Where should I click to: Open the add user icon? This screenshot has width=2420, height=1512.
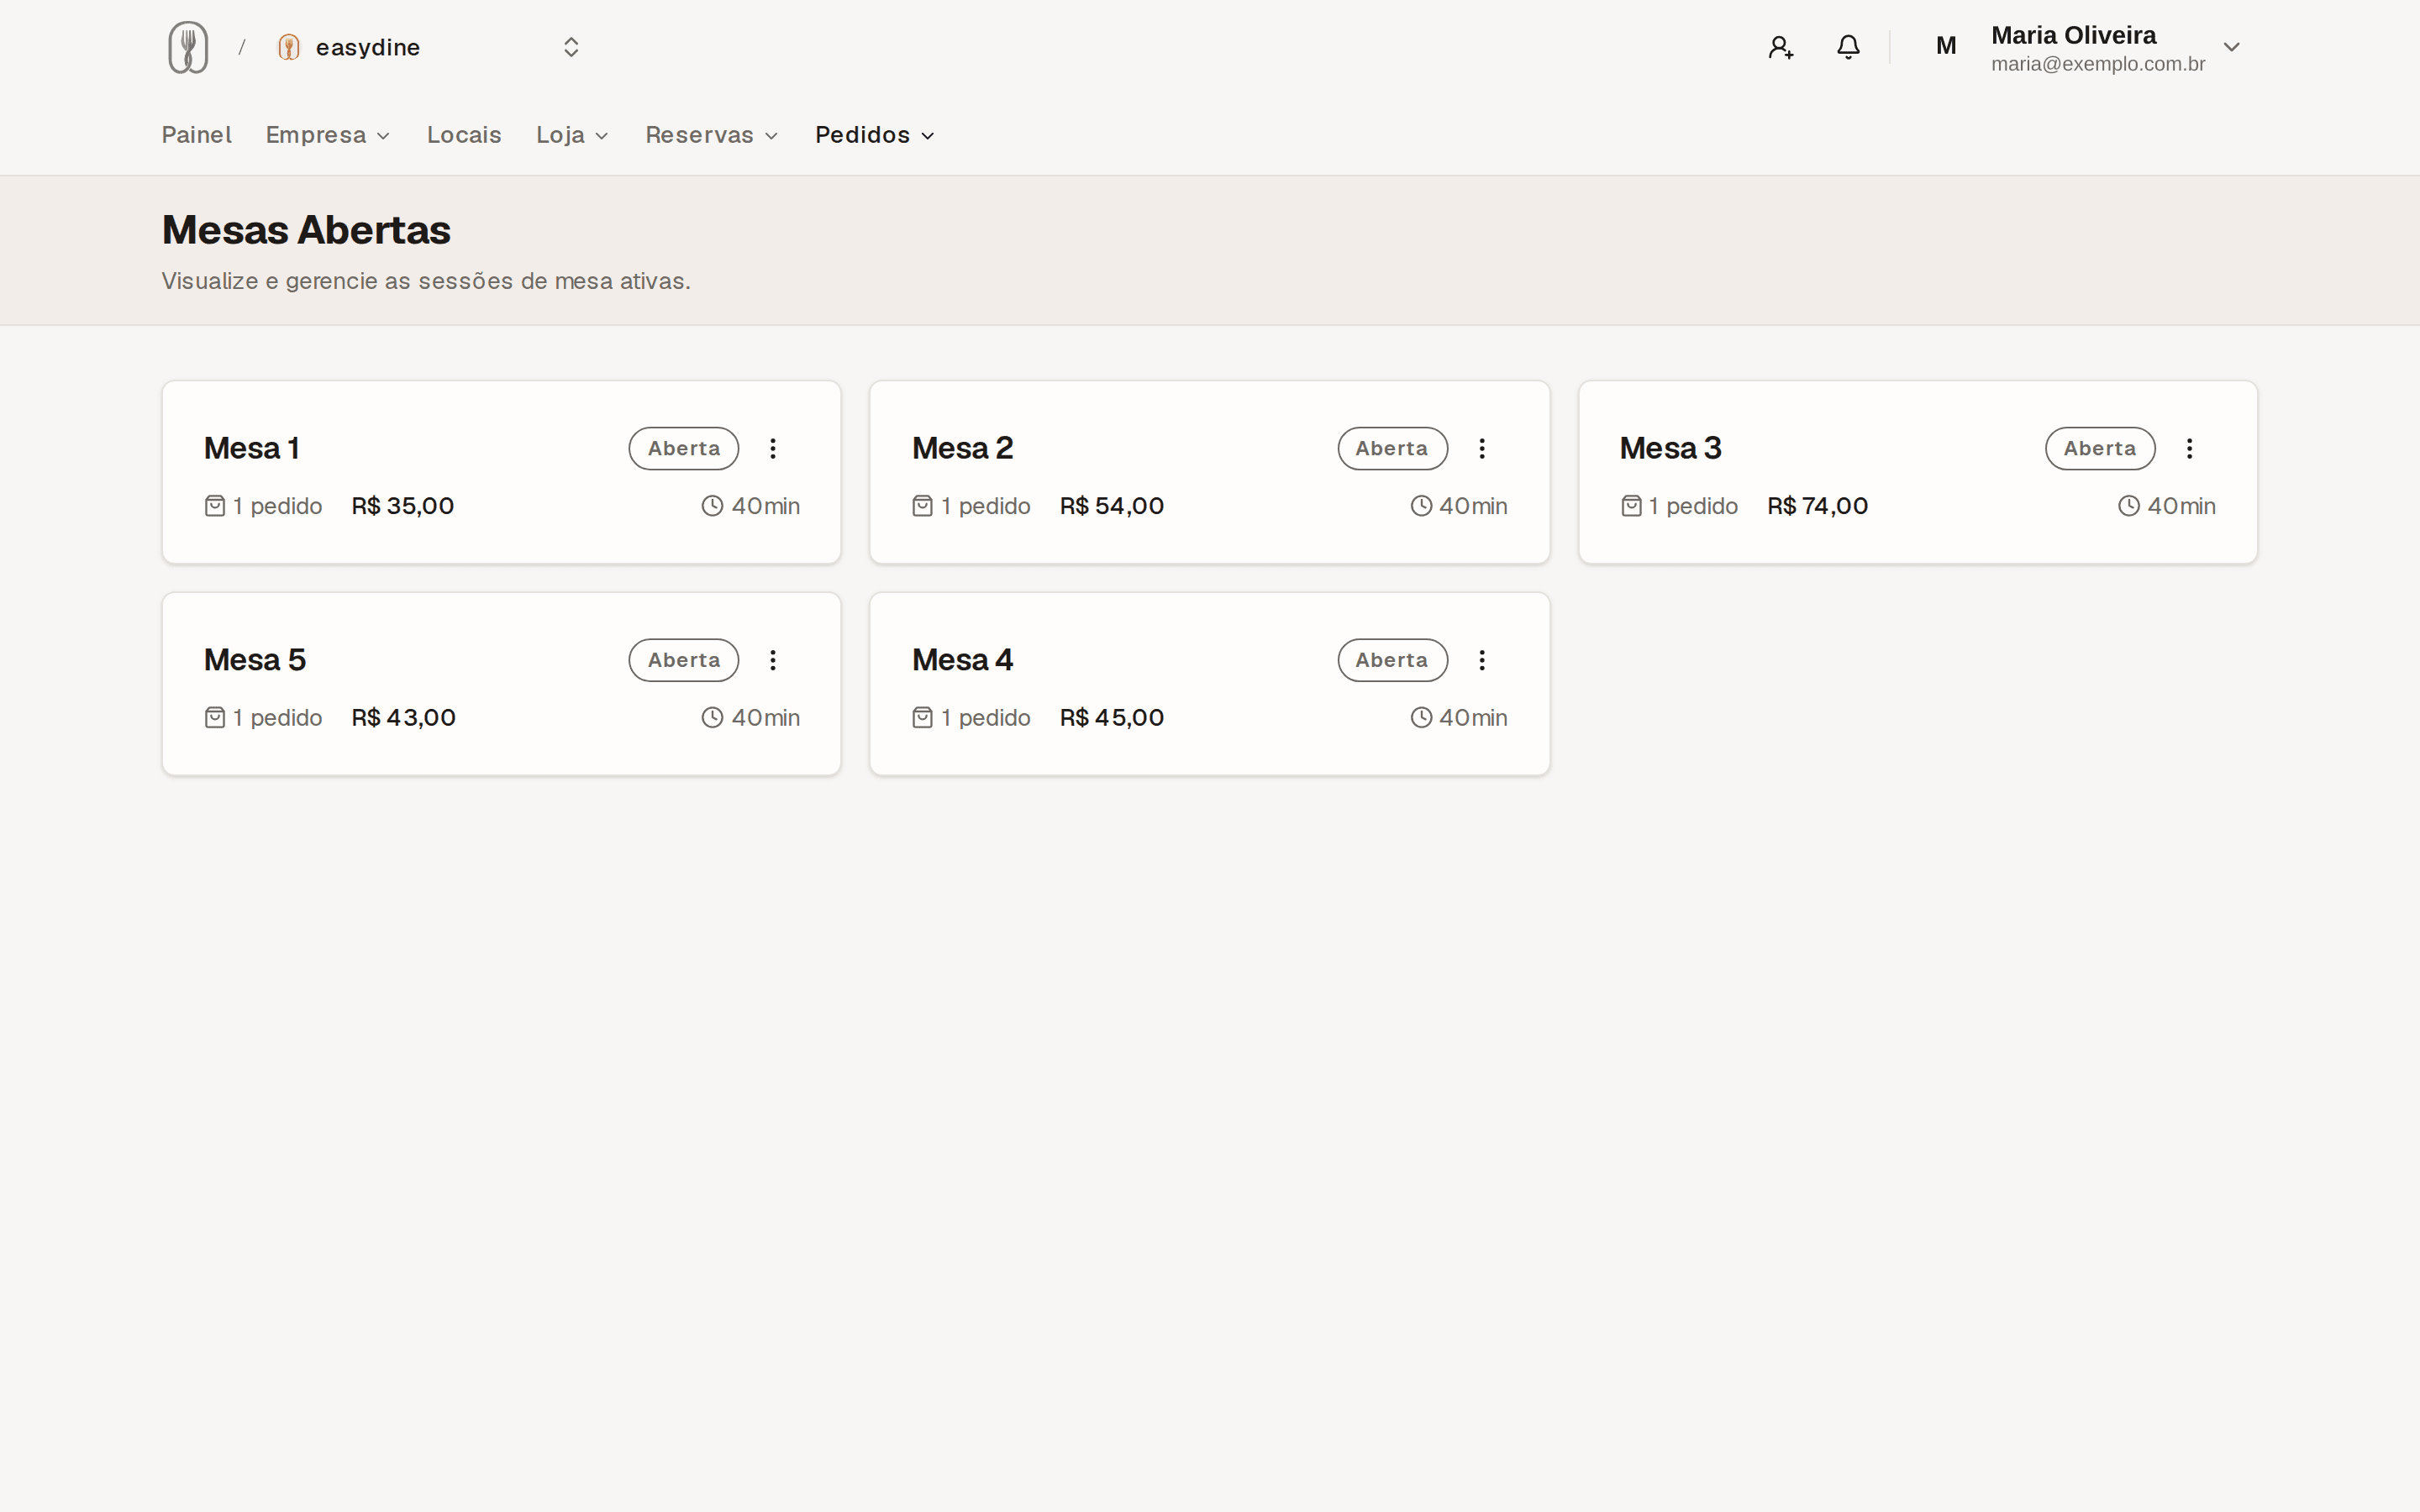click(1780, 47)
